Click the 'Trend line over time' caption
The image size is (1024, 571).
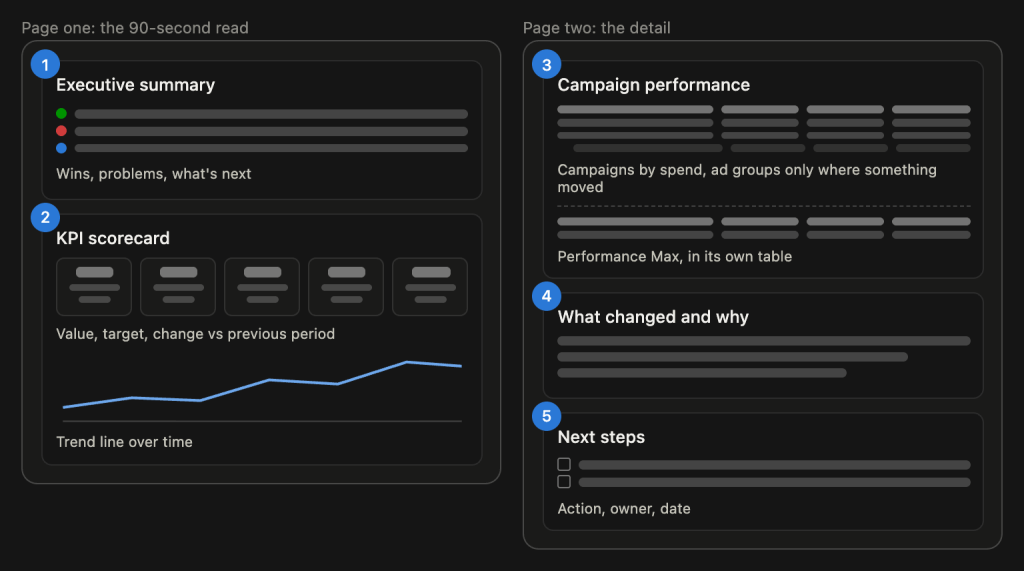pyautogui.click(x=124, y=442)
